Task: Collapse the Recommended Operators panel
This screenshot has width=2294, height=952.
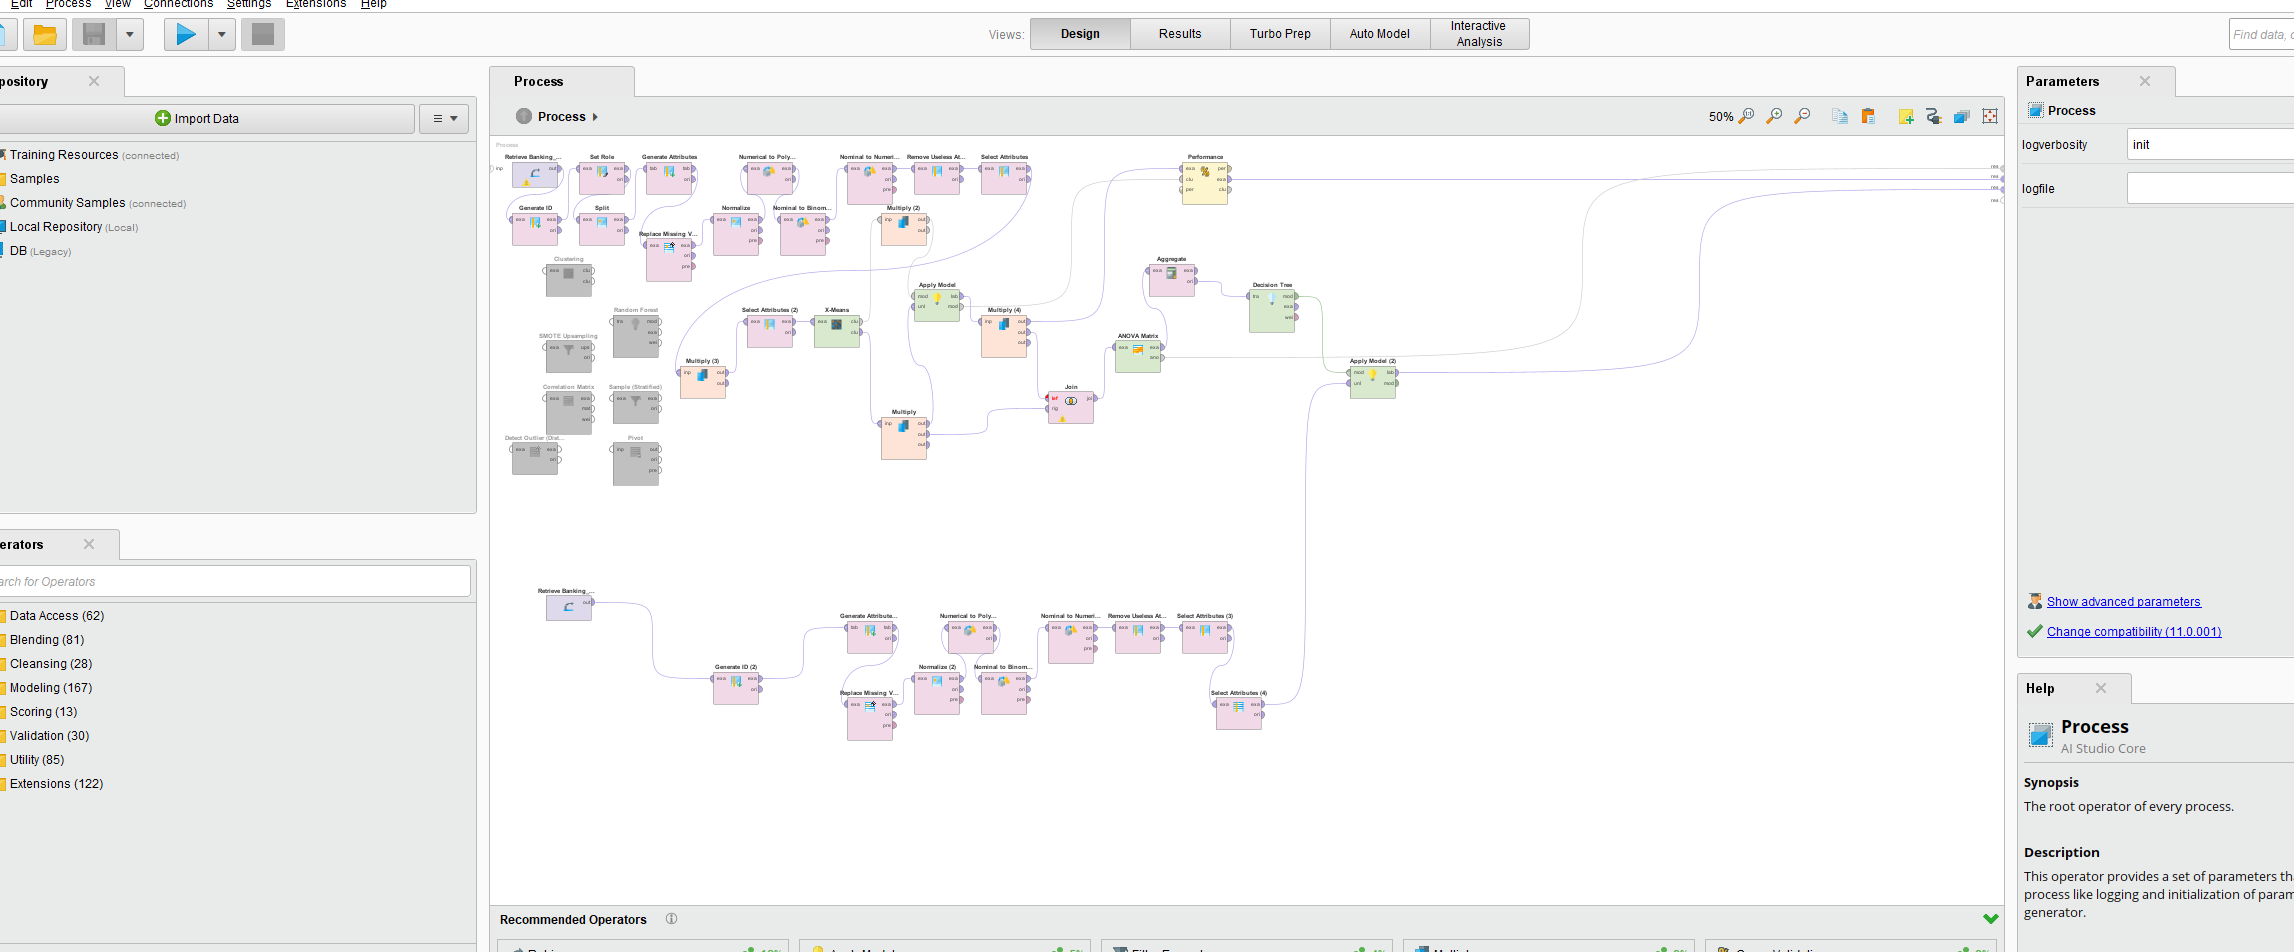Action: tap(1990, 919)
